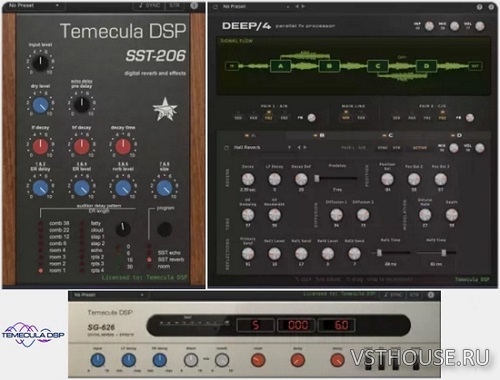This screenshot has width=500, height=380.
Task: Go to next effect after Hall Reverb
Action: (305, 147)
